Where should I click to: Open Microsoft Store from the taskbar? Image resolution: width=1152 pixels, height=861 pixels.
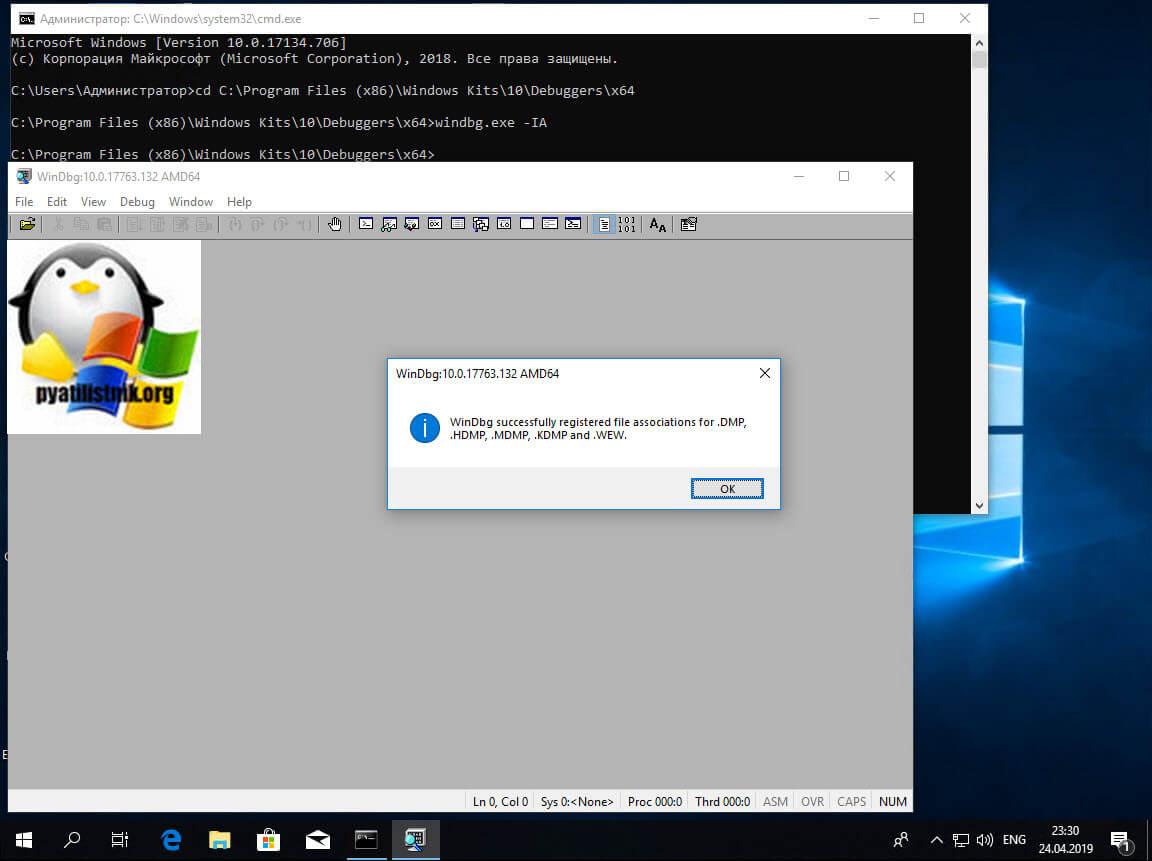tap(268, 839)
